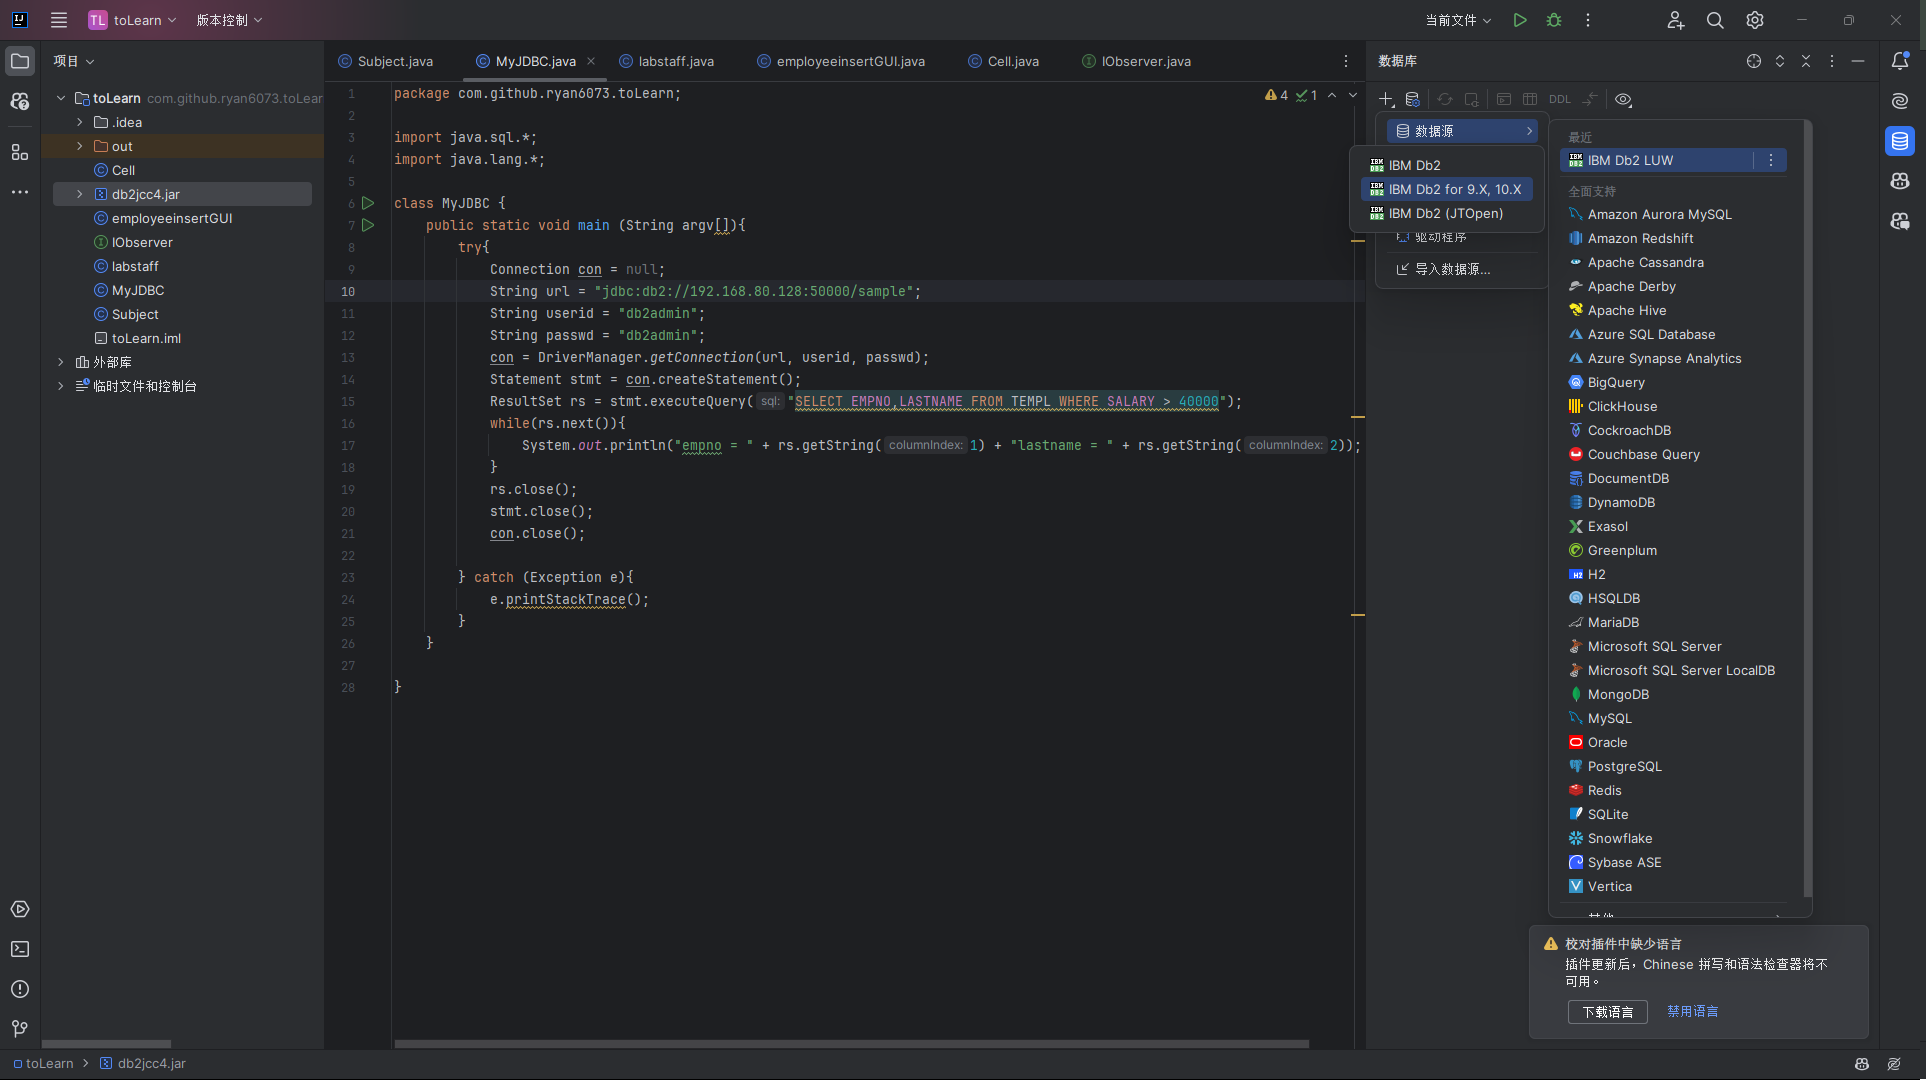The image size is (1926, 1080).
Task: Close the MyJDBC.java tab
Action: [591, 61]
